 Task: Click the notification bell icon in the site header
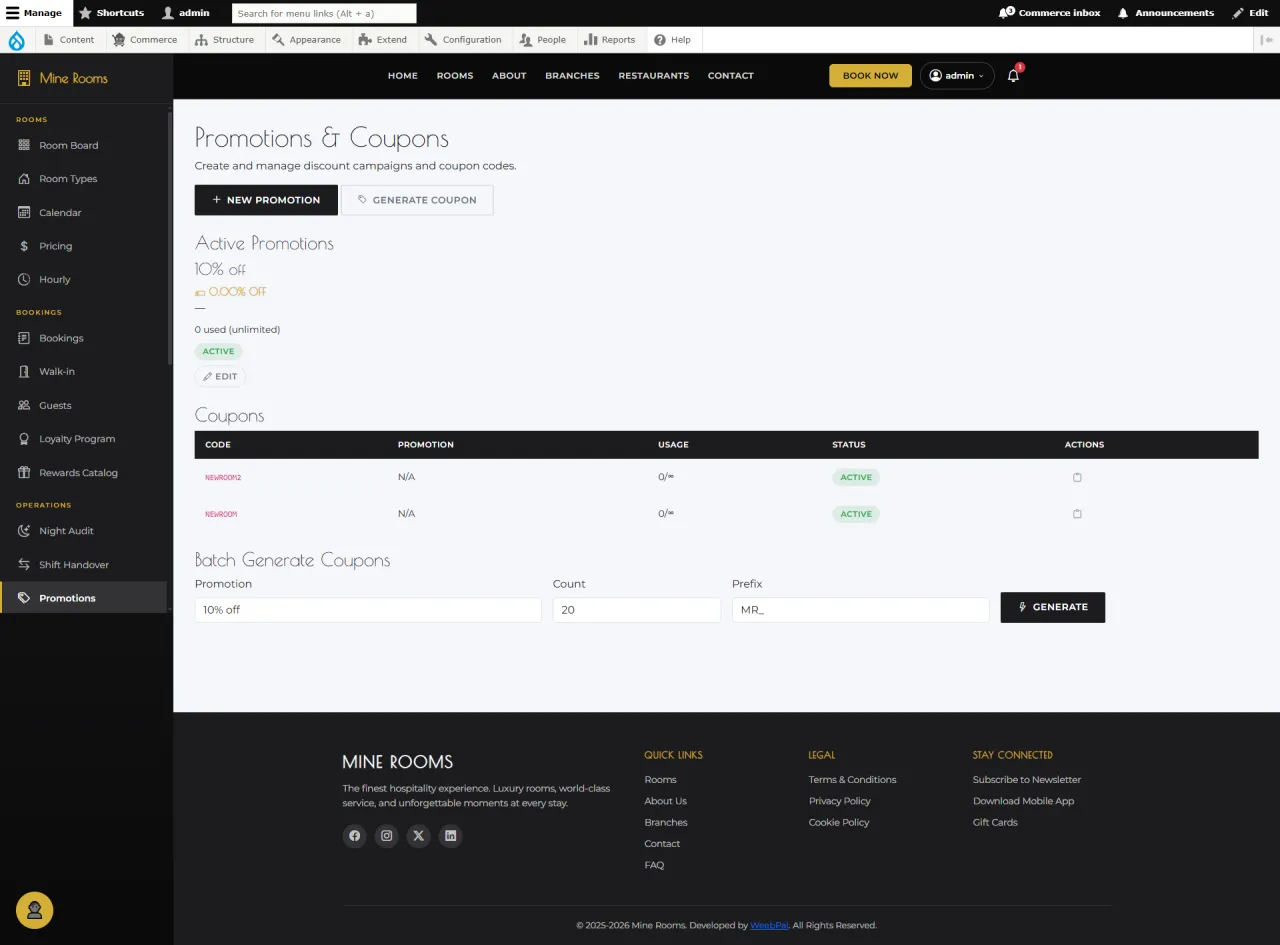point(1013,76)
